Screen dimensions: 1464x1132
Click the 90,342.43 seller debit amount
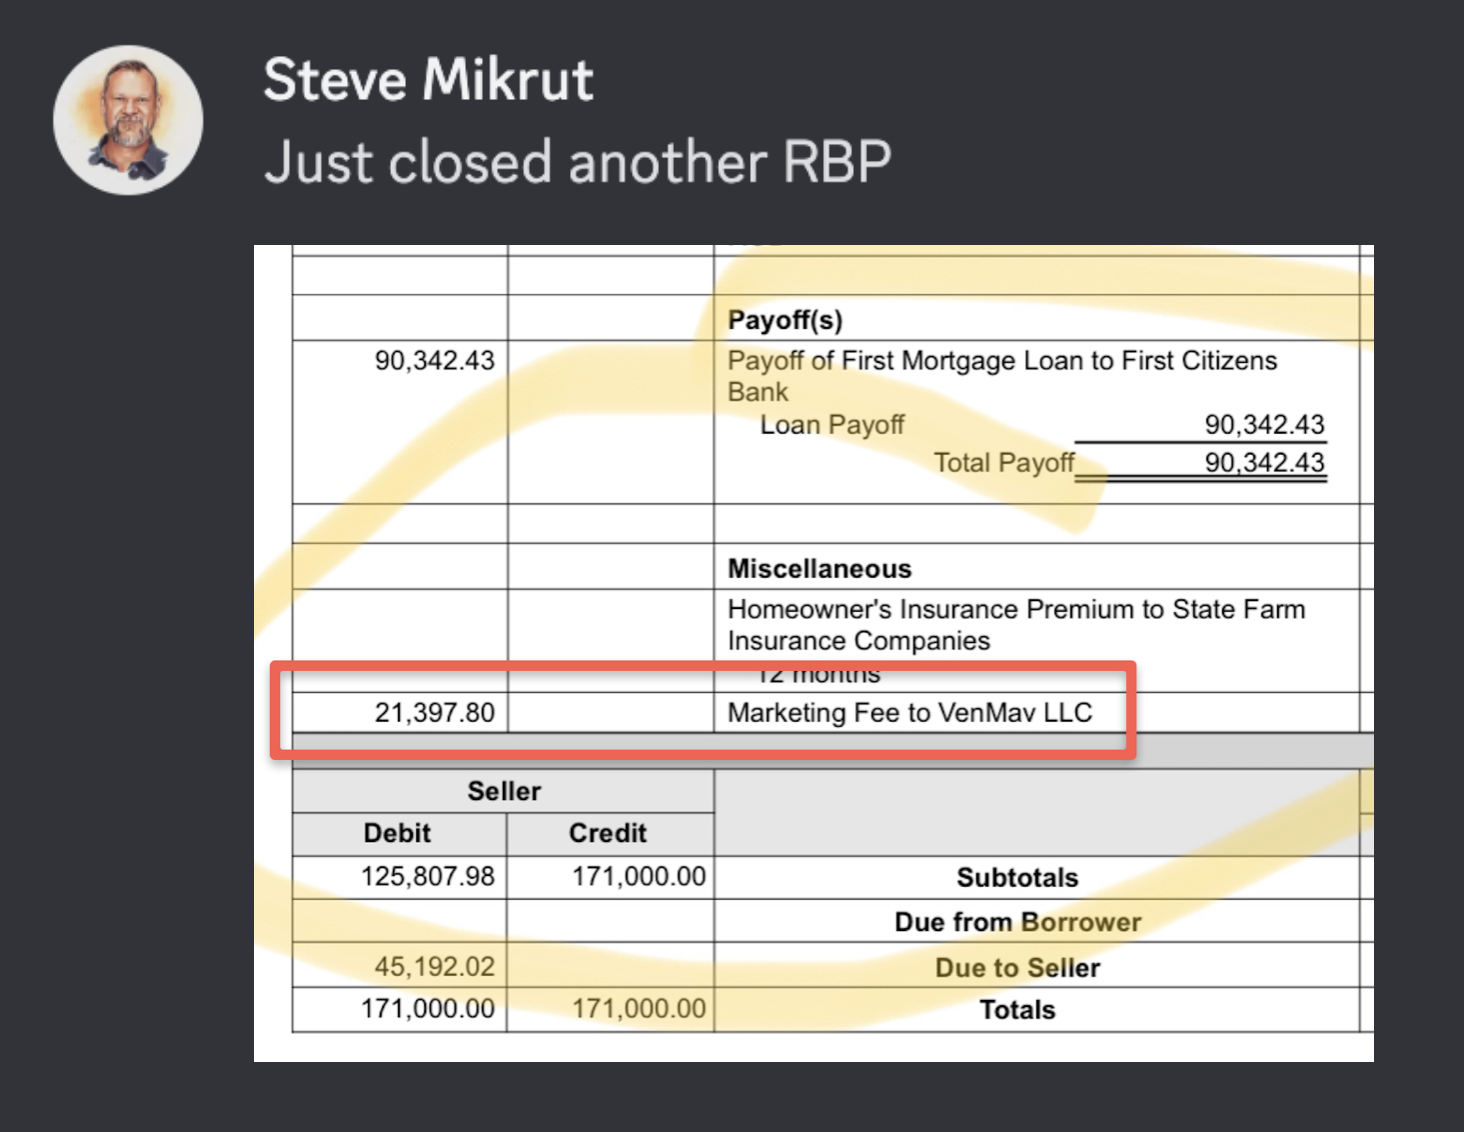(x=434, y=360)
